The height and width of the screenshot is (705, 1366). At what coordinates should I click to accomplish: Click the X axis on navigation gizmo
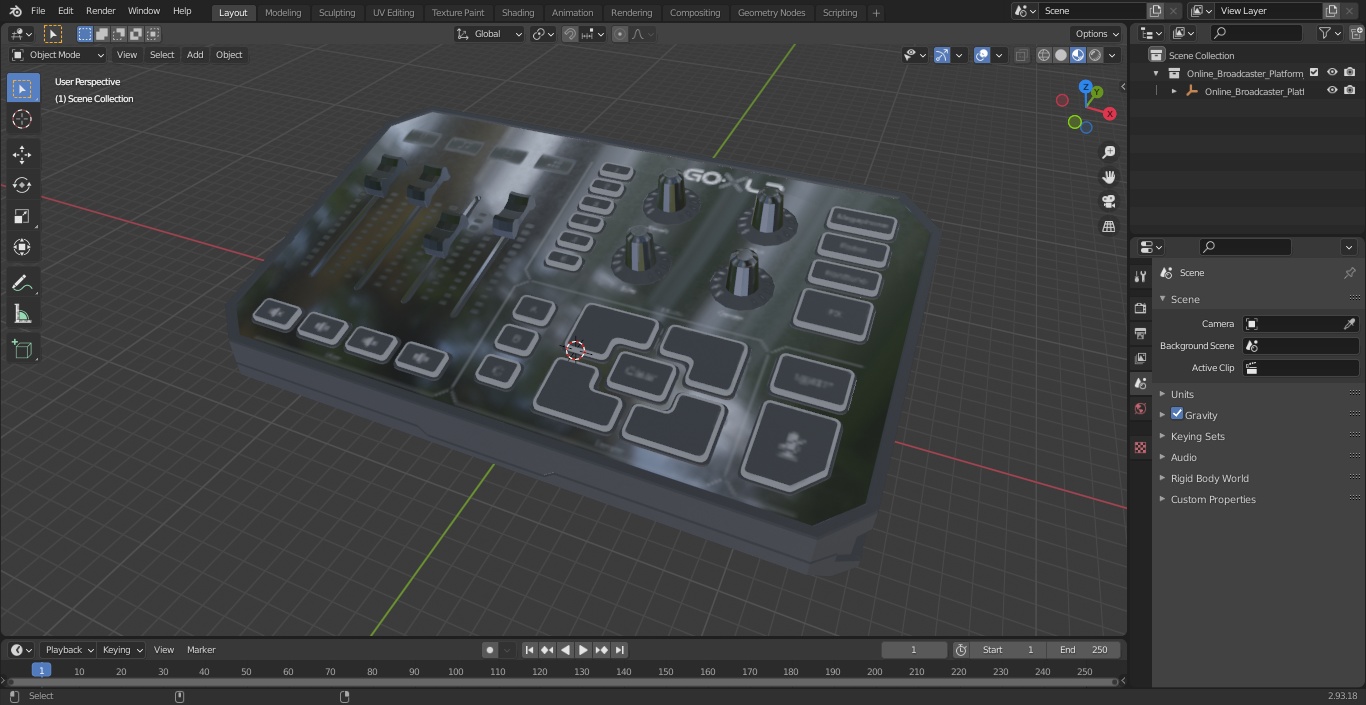pos(1110,114)
